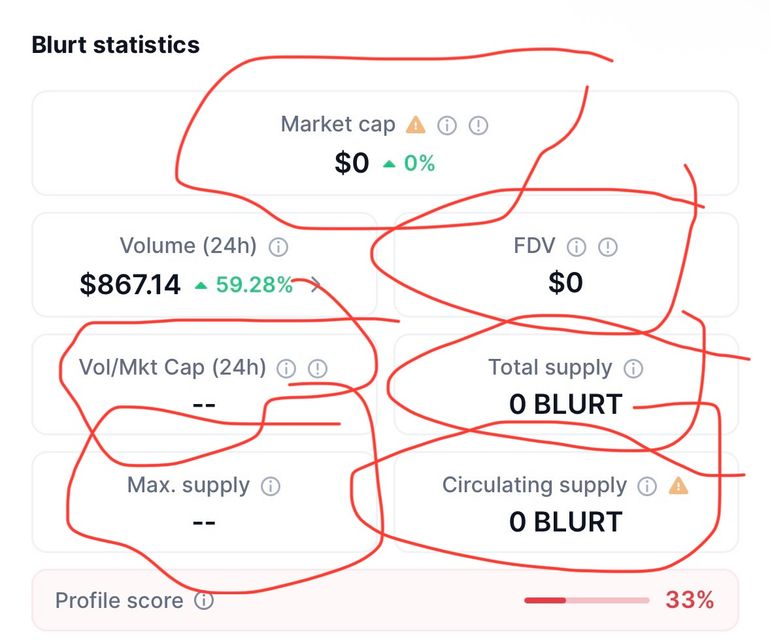Select the $867.14 volume value
Image resolution: width=770 pixels, height=640 pixels.
pos(130,285)
